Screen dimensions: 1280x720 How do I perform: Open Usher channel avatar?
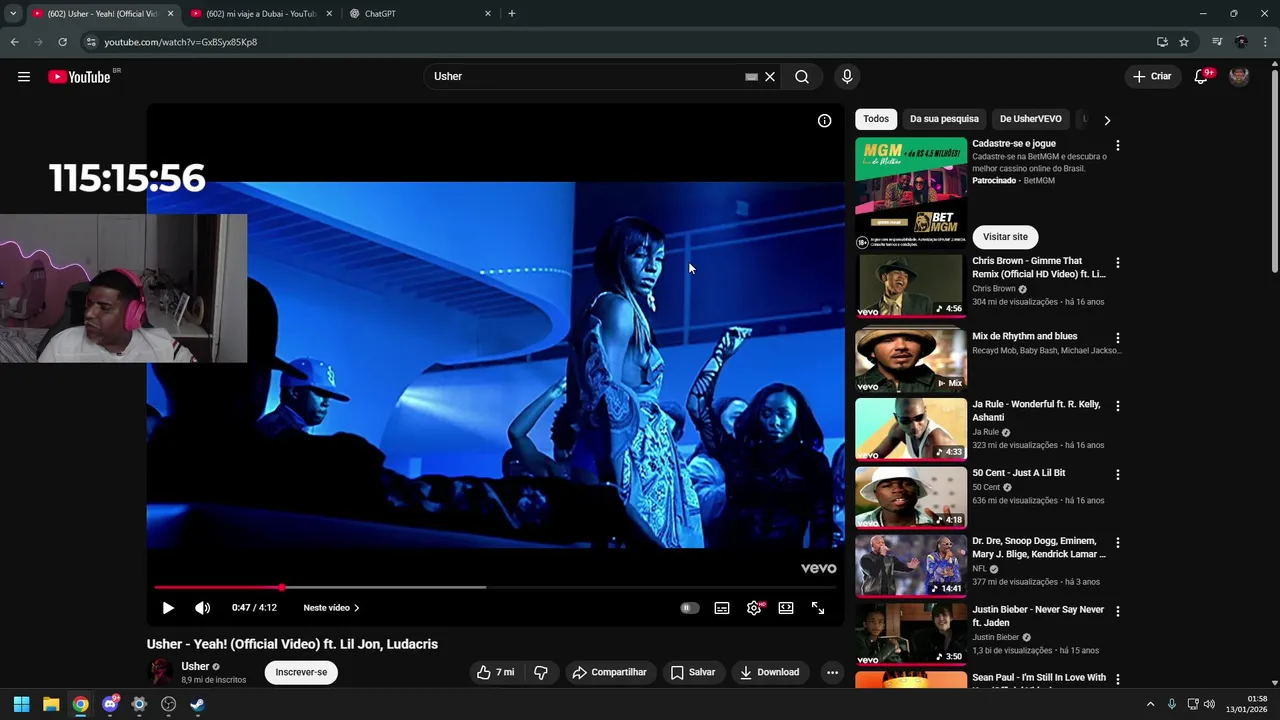point(160,672)
